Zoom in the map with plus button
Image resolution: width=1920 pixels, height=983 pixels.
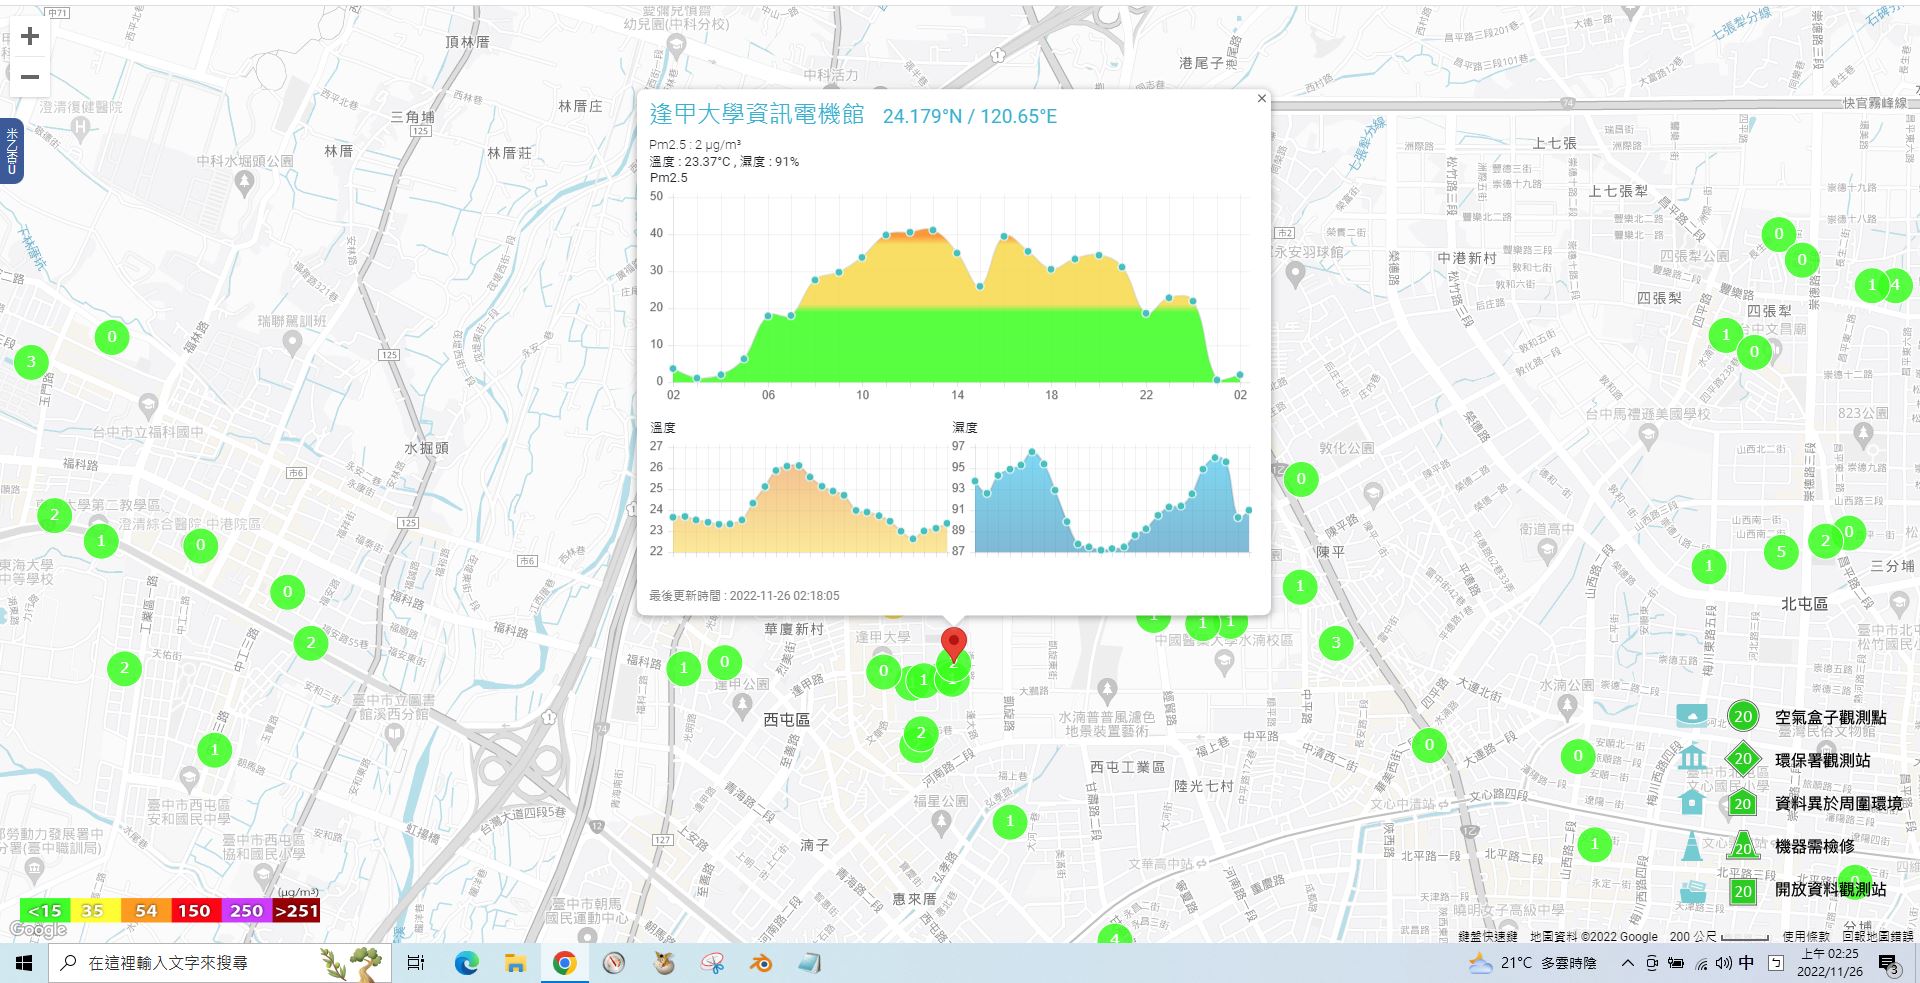[x=30, y=36]
